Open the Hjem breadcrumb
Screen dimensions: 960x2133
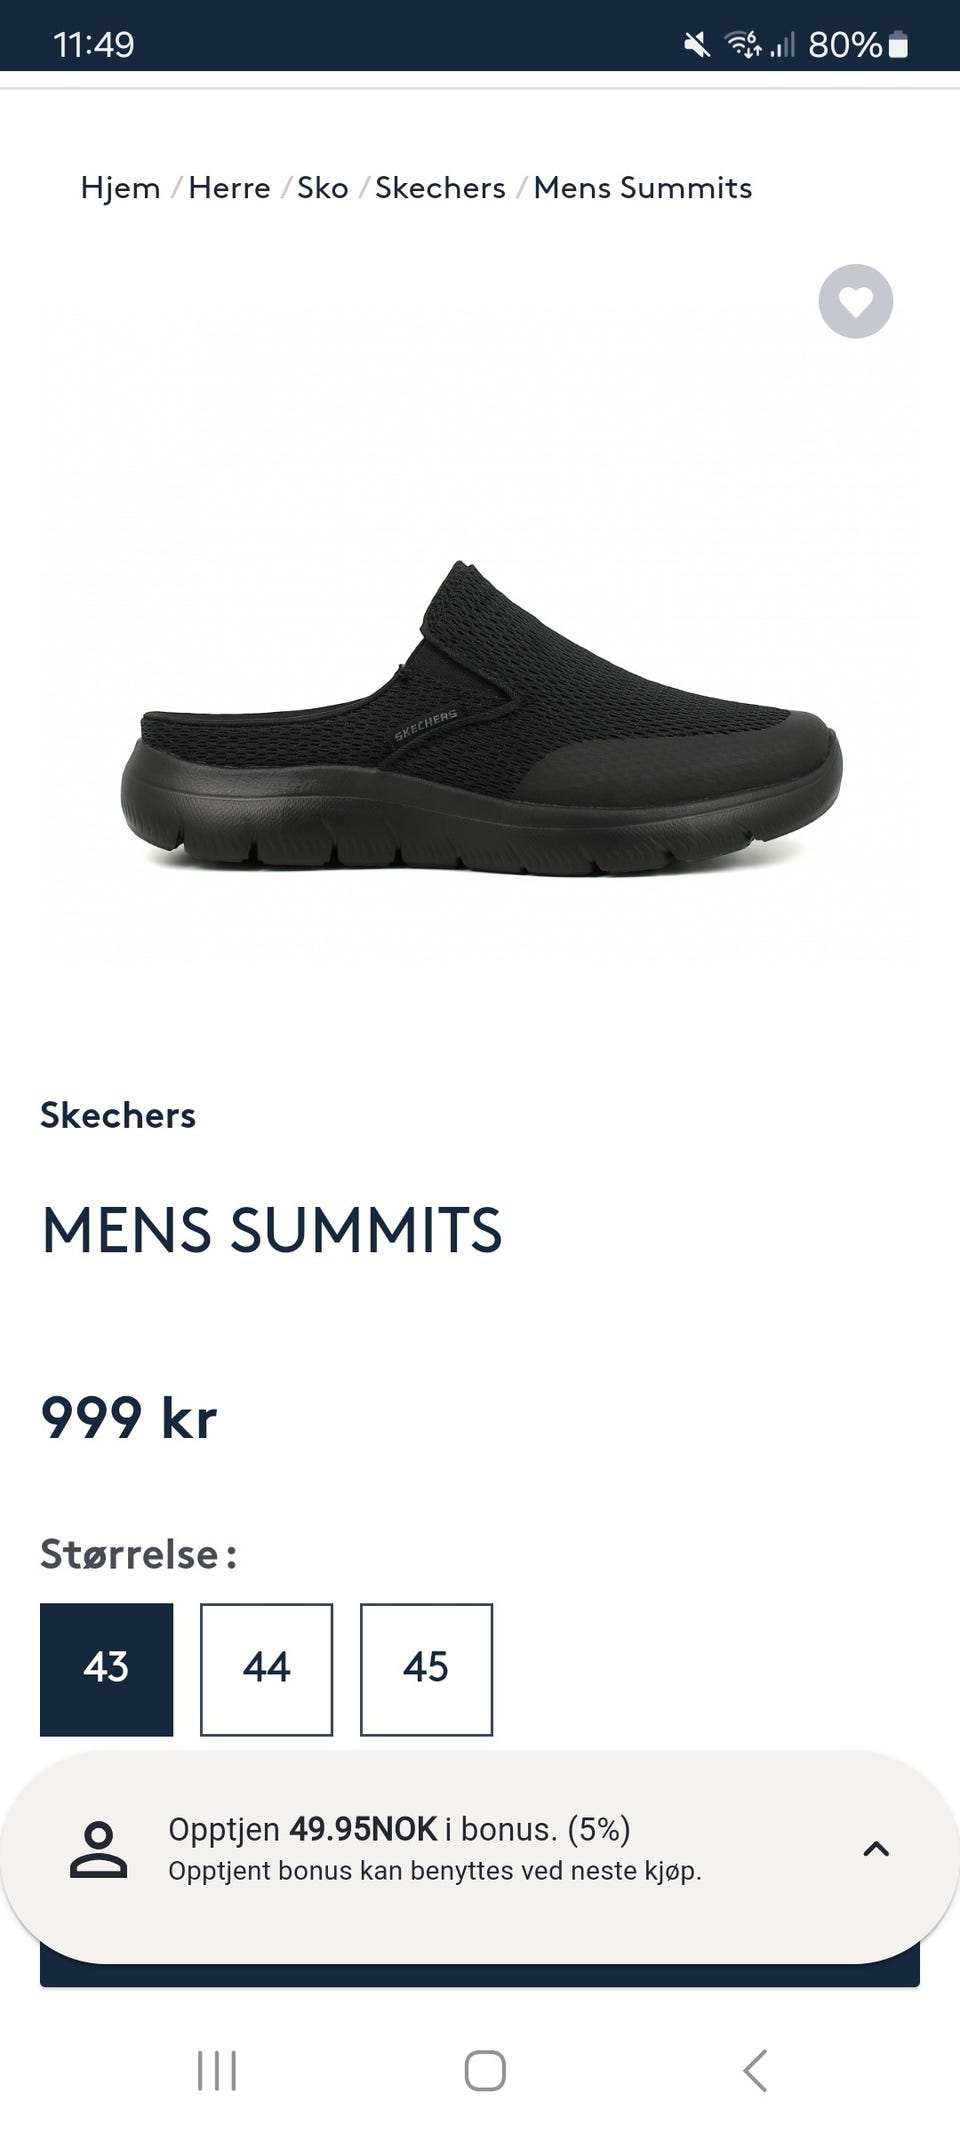click(x=120, y=188)
